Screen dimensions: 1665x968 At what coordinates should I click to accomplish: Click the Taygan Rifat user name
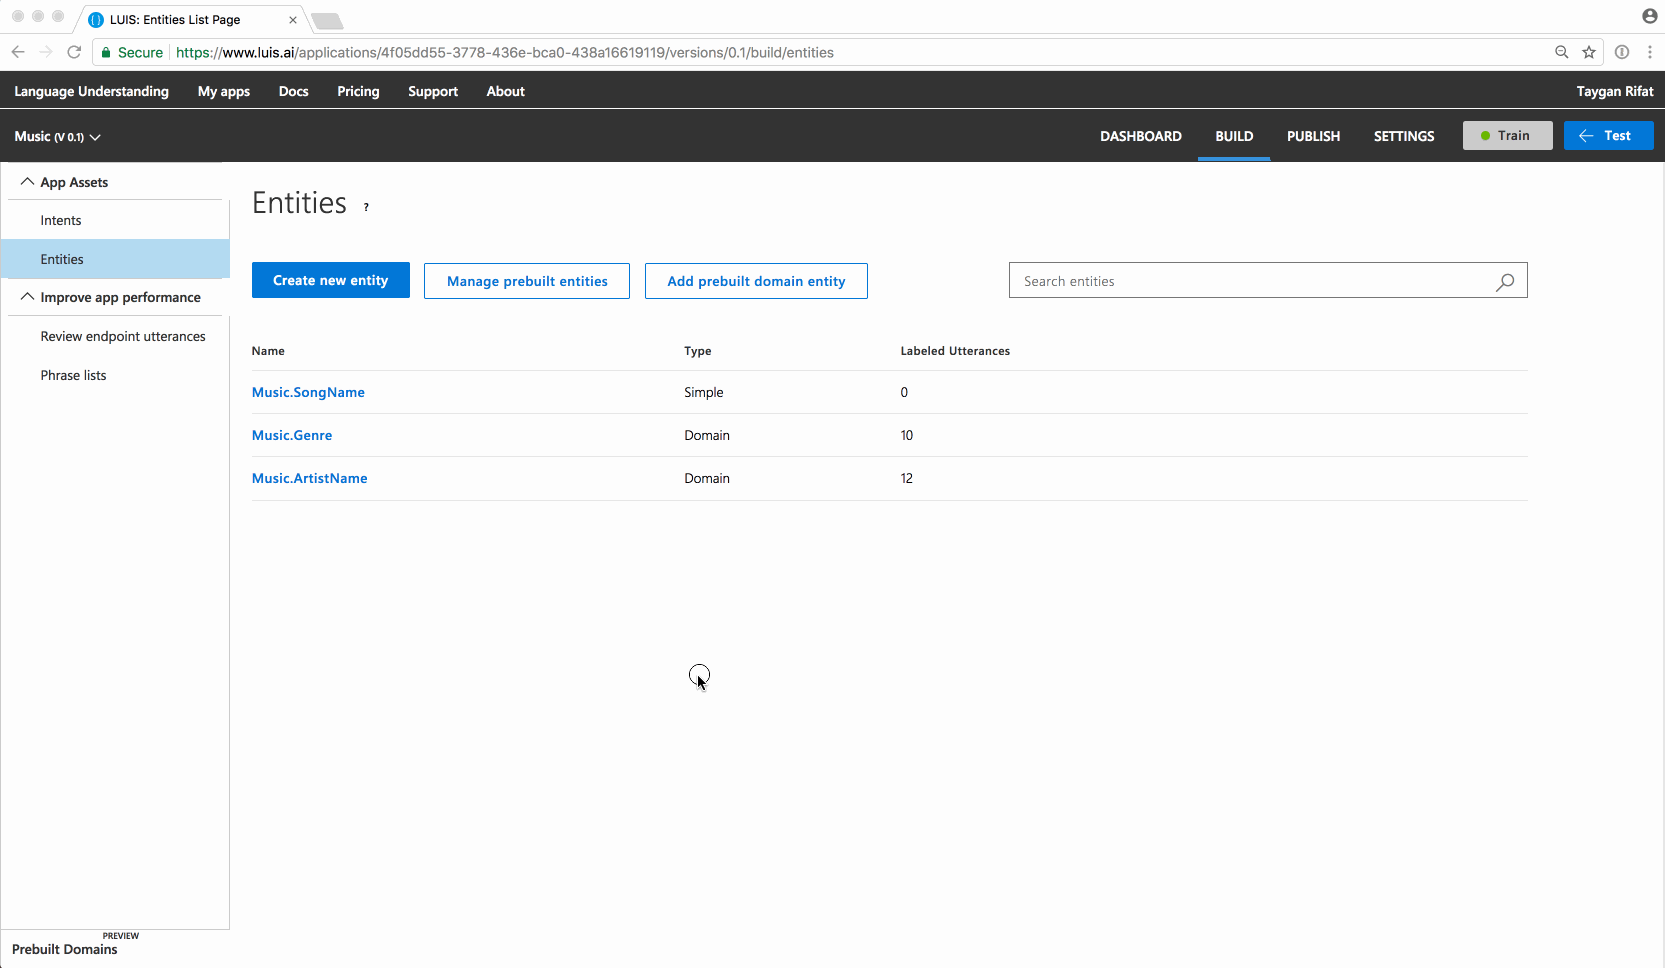1615,91
